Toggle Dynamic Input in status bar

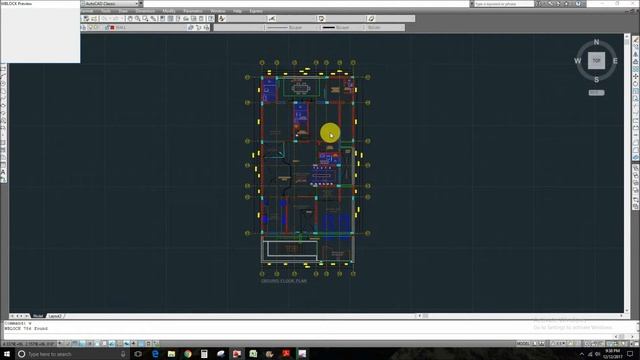pos(126,343)
